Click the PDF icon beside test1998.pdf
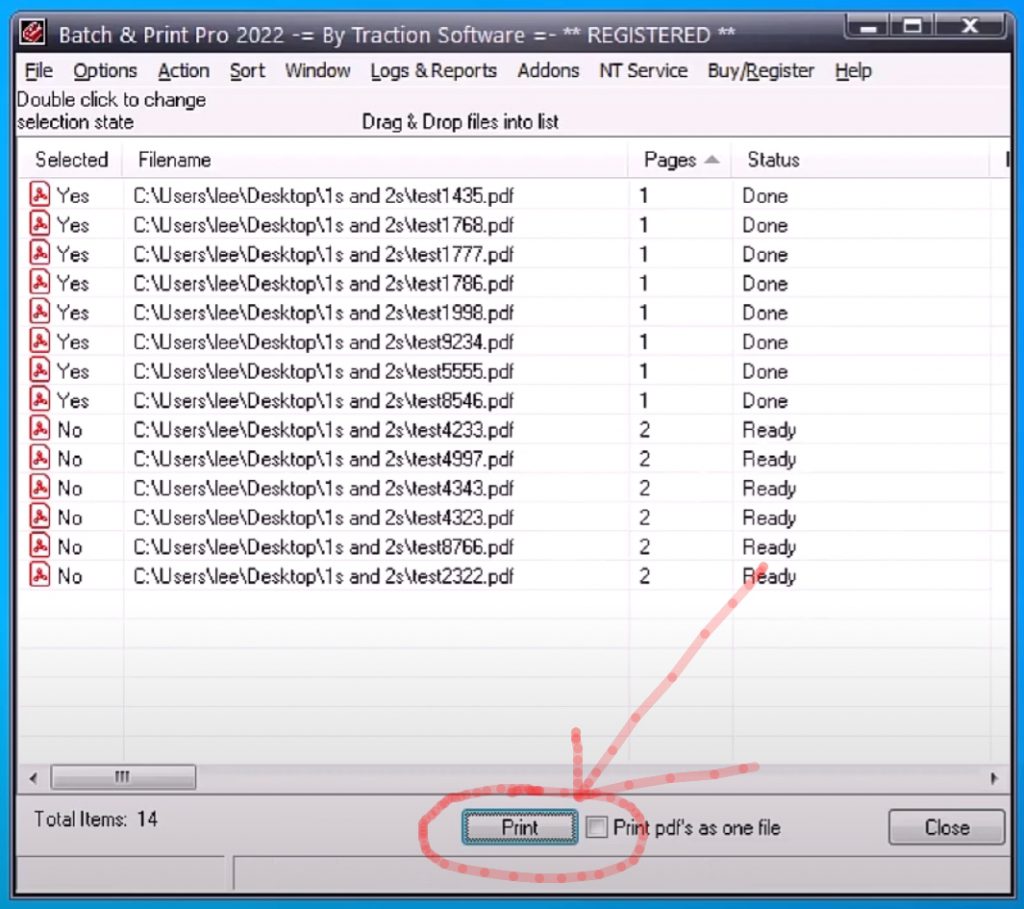Image resolution: width=1024 pixels, height=909 pixels. point(36,313)
